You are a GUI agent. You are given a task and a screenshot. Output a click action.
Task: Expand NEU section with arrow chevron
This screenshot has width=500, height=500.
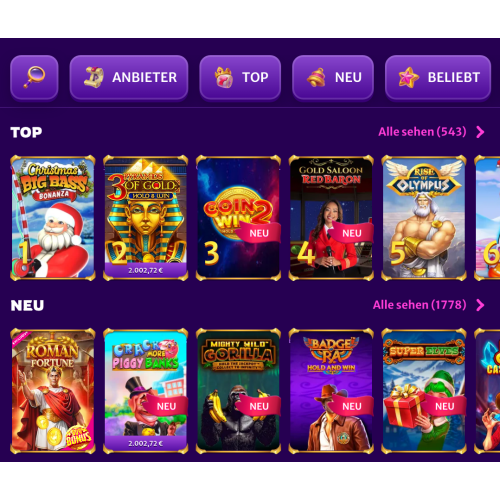(x=480, y=305)
